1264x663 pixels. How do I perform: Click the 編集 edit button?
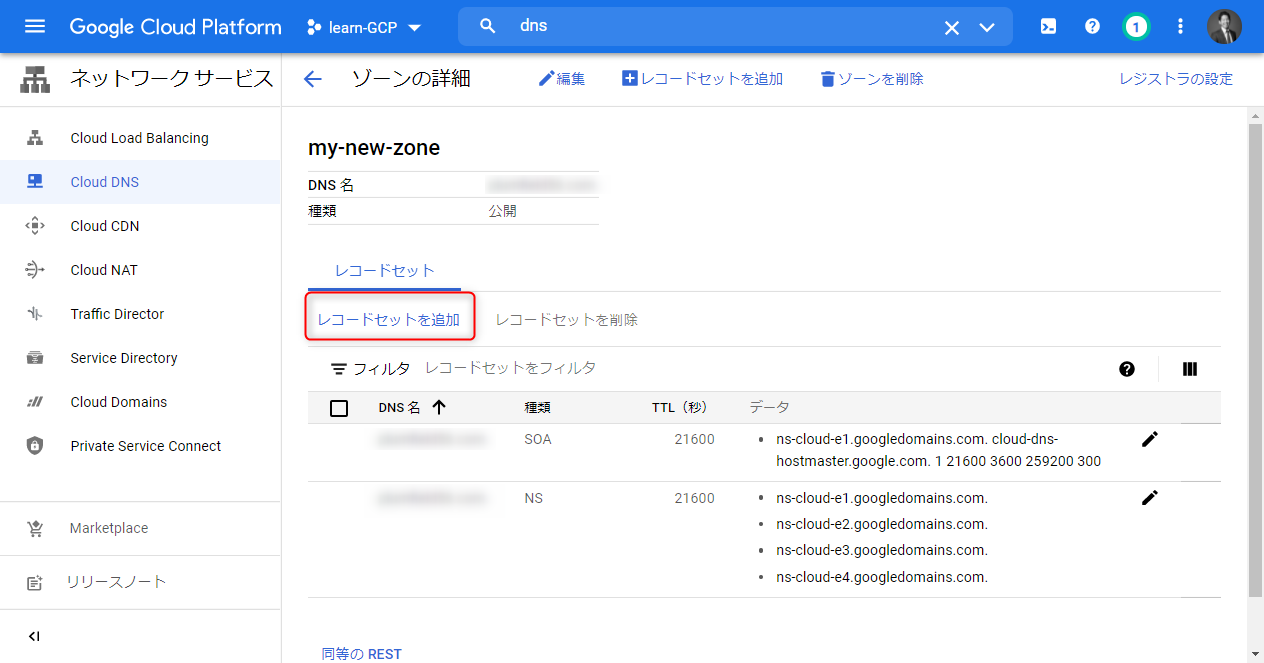[x=562, y=79]
